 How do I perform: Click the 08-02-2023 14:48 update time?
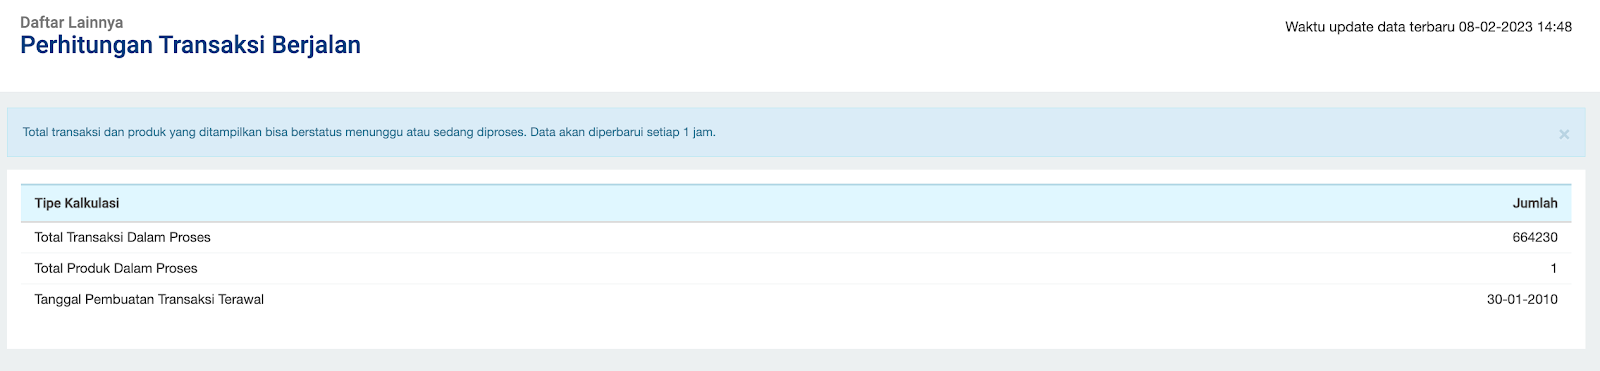(1515, 27)
